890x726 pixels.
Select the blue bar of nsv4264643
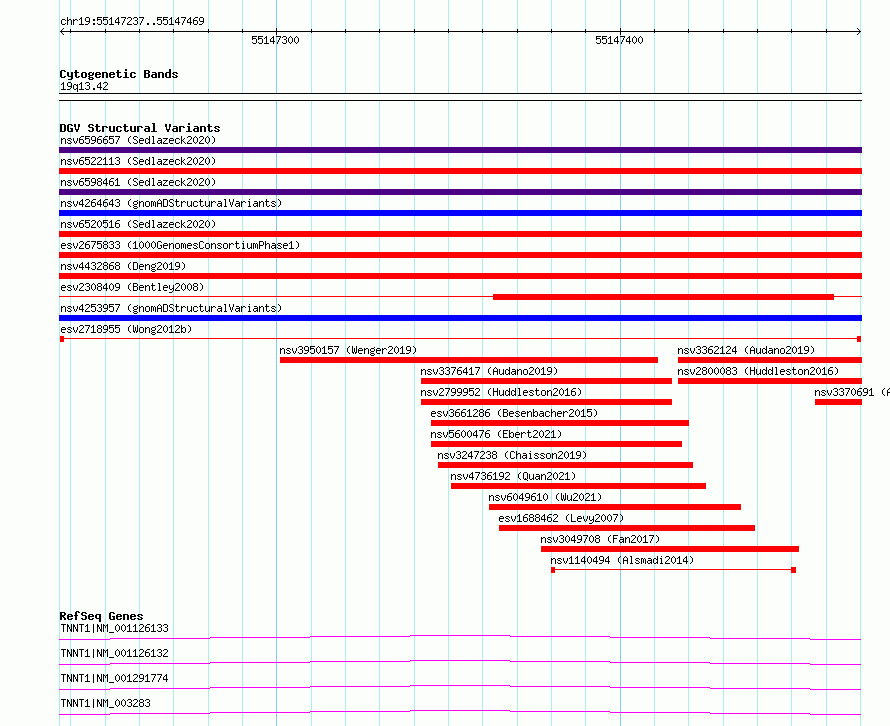pyautogui.click(x=460, y=213)
